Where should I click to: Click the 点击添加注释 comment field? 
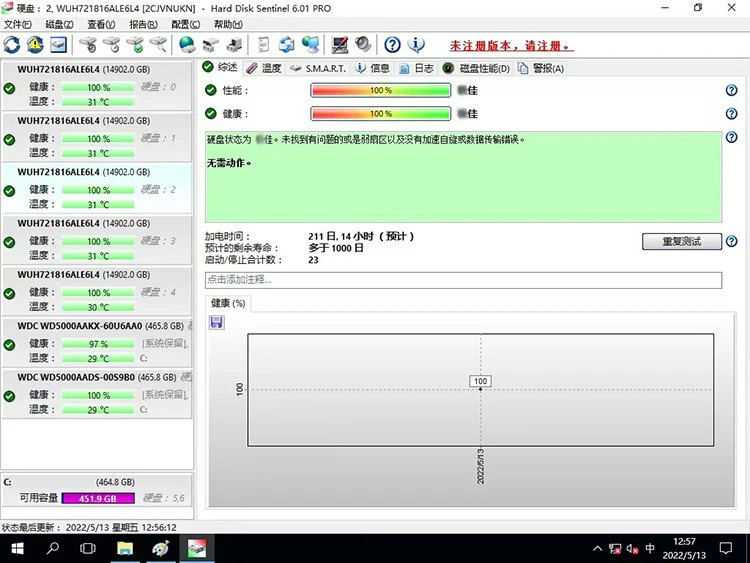463,281
